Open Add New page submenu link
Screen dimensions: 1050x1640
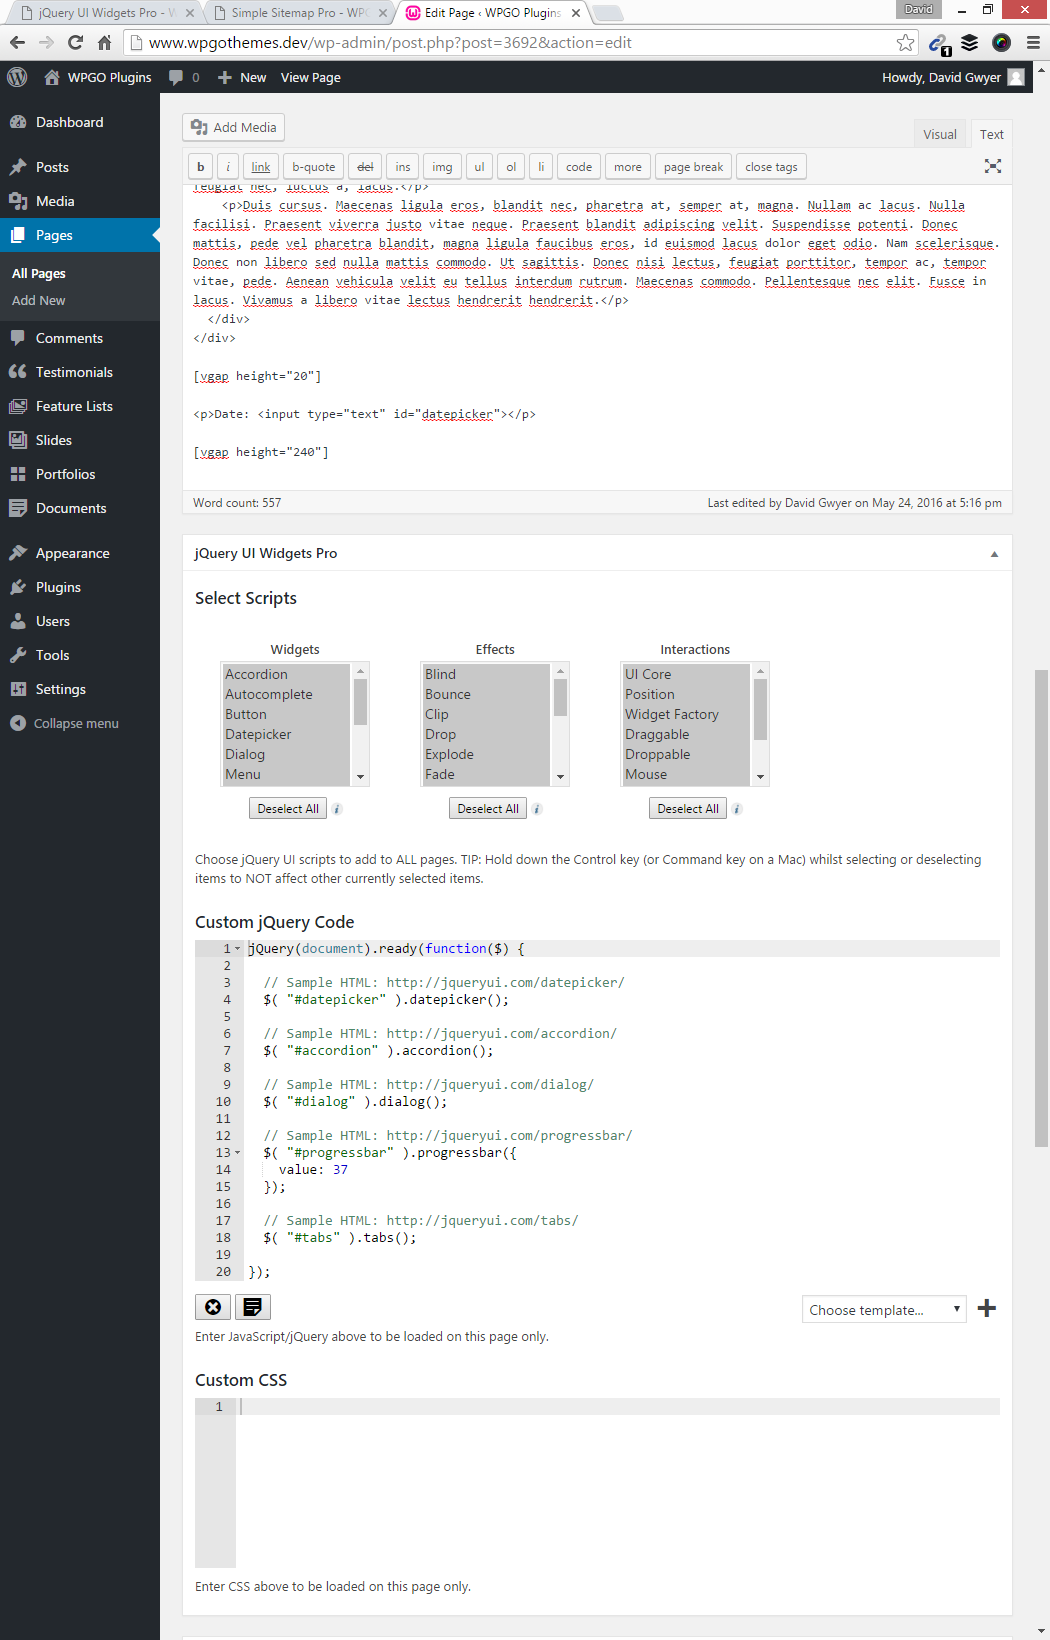click(39, 300)
